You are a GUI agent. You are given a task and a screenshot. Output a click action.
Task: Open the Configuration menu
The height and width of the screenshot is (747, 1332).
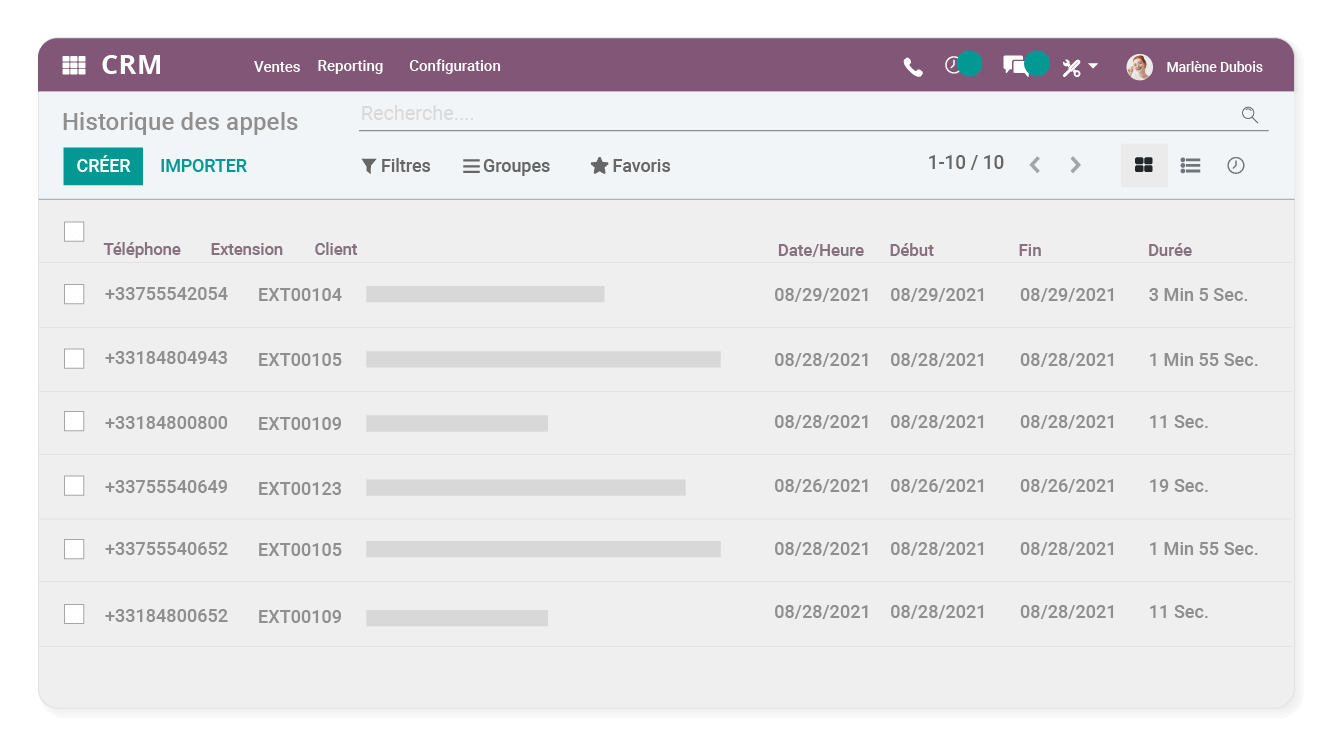[454, 66]
